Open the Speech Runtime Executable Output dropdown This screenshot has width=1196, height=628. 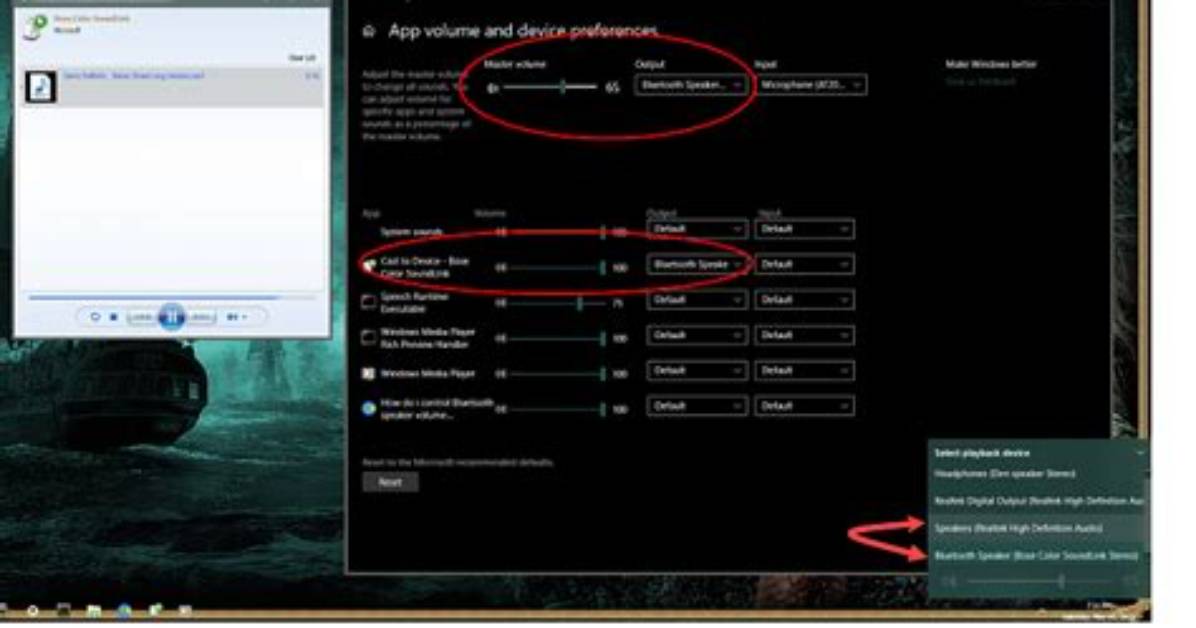pos(696,300)
